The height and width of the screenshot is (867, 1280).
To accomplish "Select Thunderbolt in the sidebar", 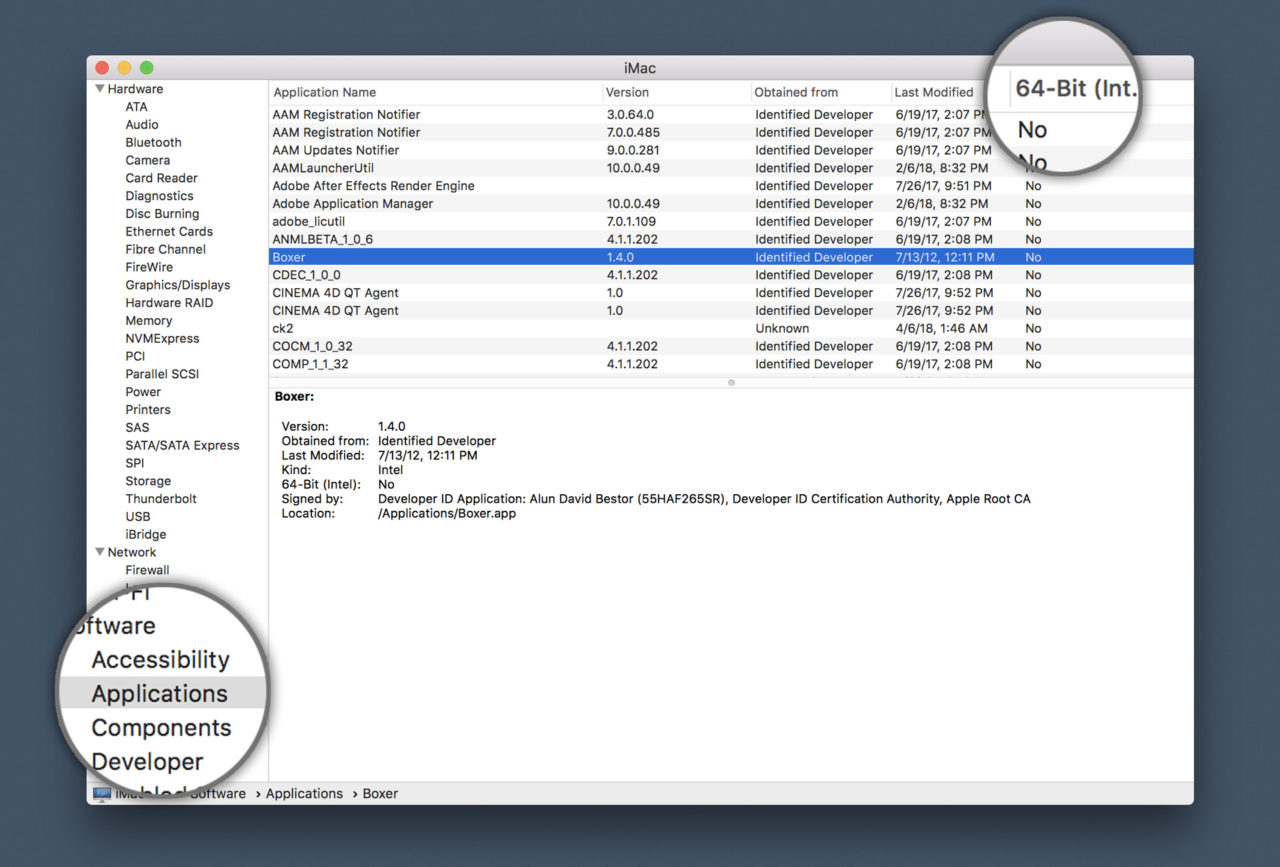I will tap(161, 499).
